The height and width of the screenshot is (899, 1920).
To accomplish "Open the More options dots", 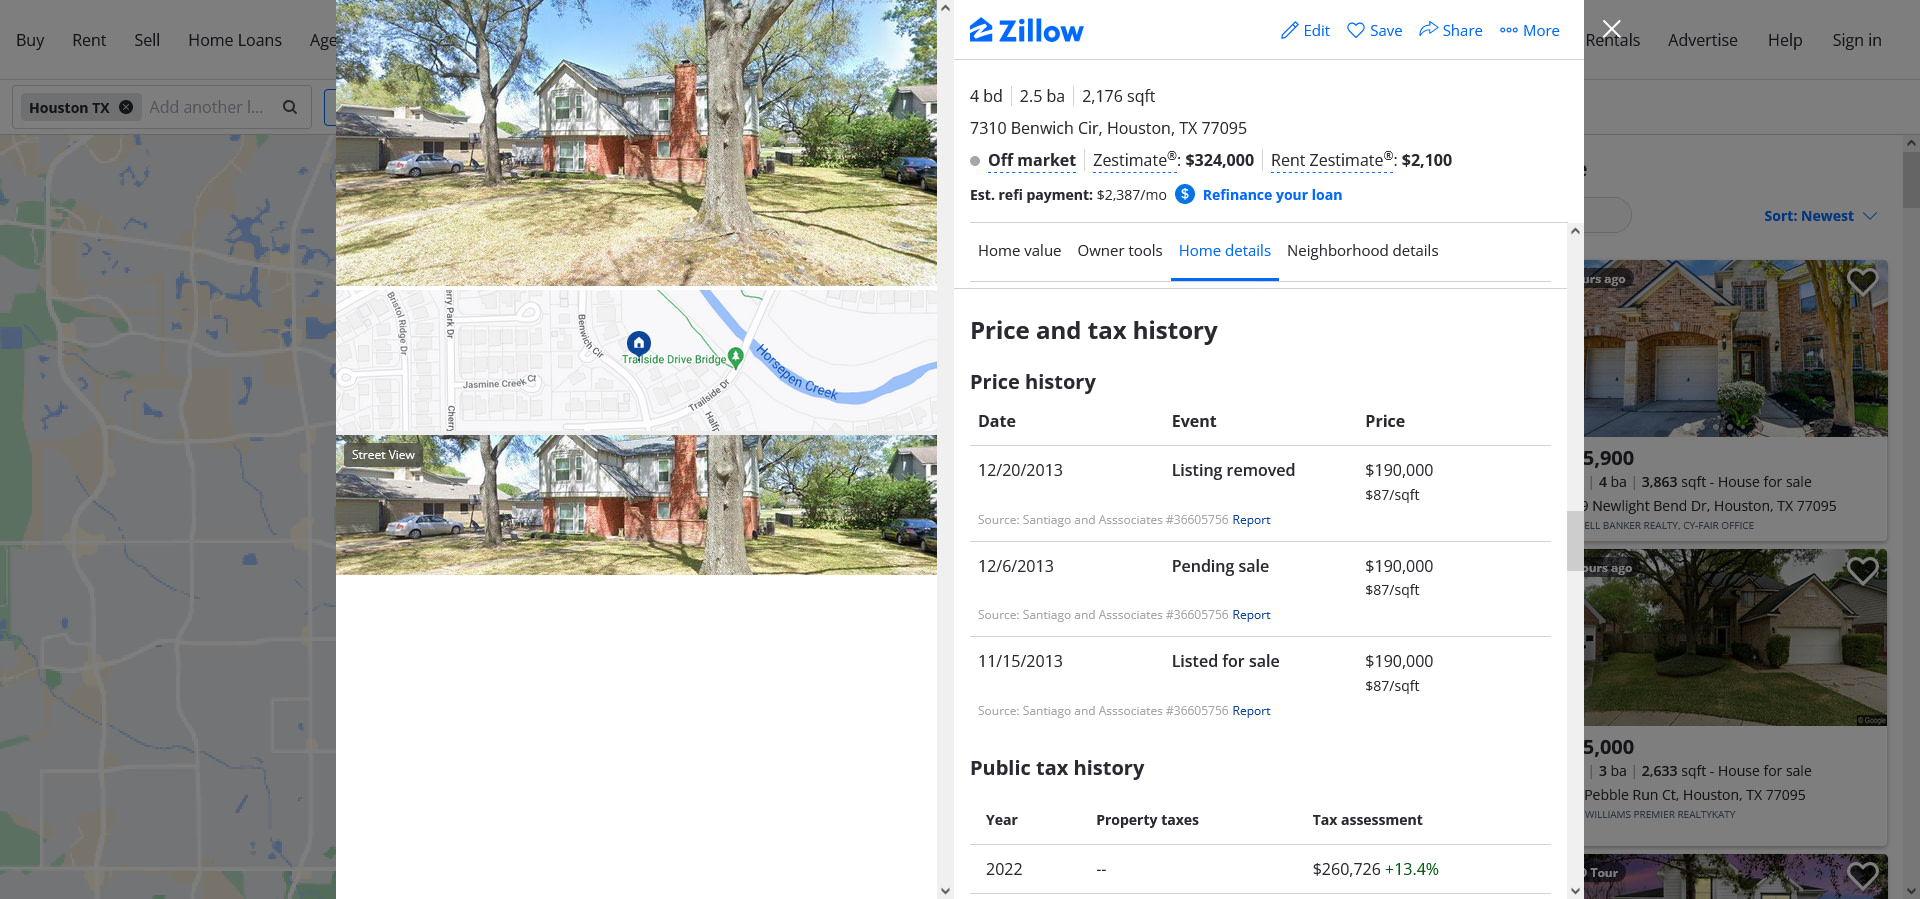I will pyautogui.click(x=1509, y=31).
